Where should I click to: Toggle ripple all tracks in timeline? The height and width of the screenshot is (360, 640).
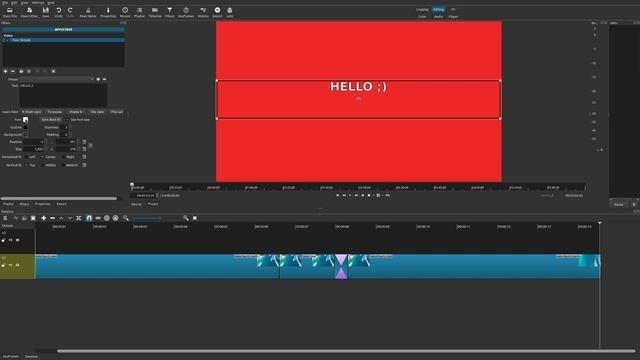(116, 218)
